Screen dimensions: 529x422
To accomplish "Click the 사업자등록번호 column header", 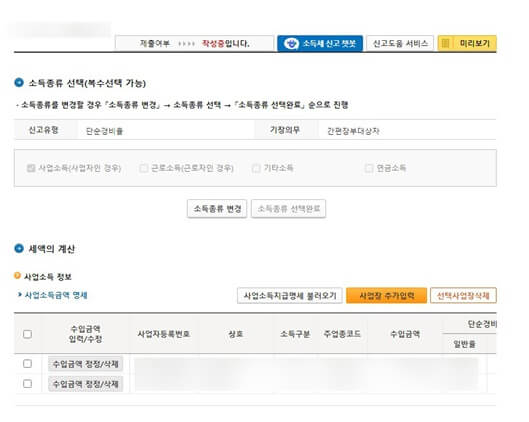I will (x=164, y=334).
